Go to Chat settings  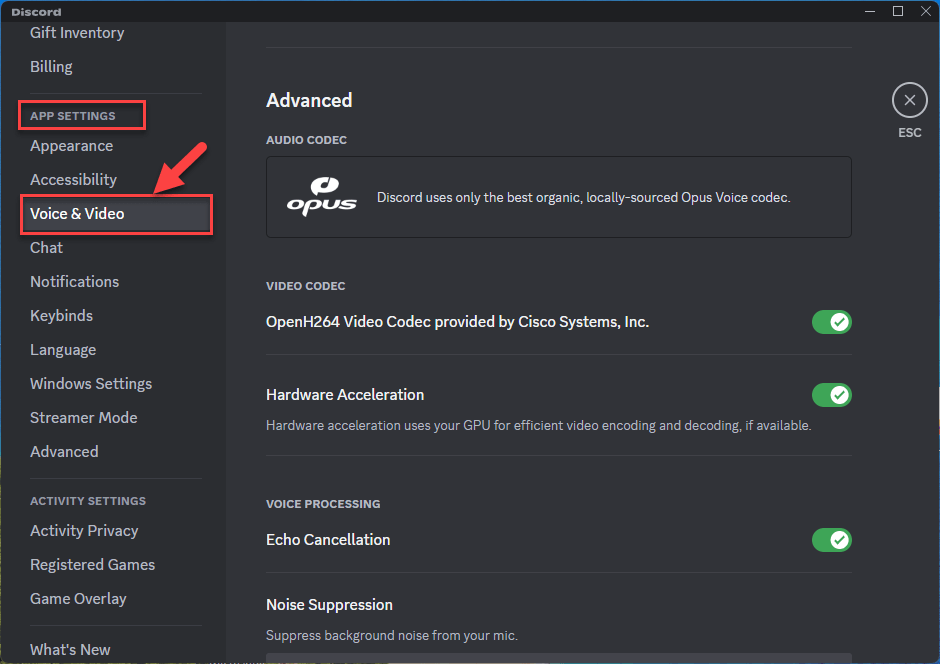pyautogui.click(x=46, y=248)
